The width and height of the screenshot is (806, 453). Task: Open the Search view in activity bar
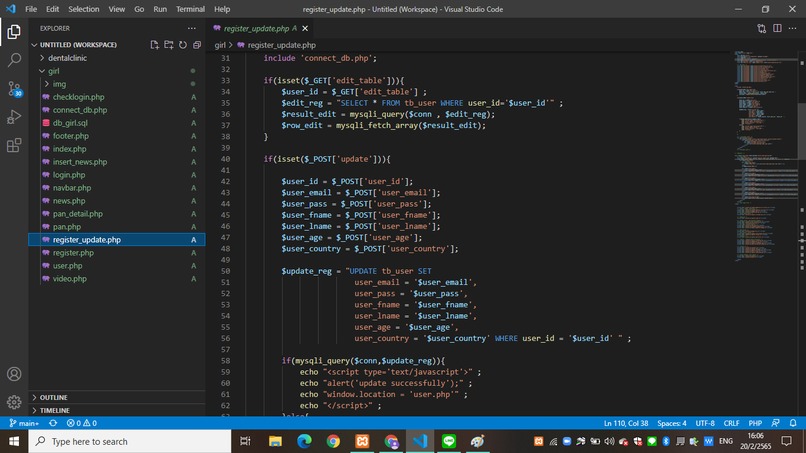click(14, 60)
